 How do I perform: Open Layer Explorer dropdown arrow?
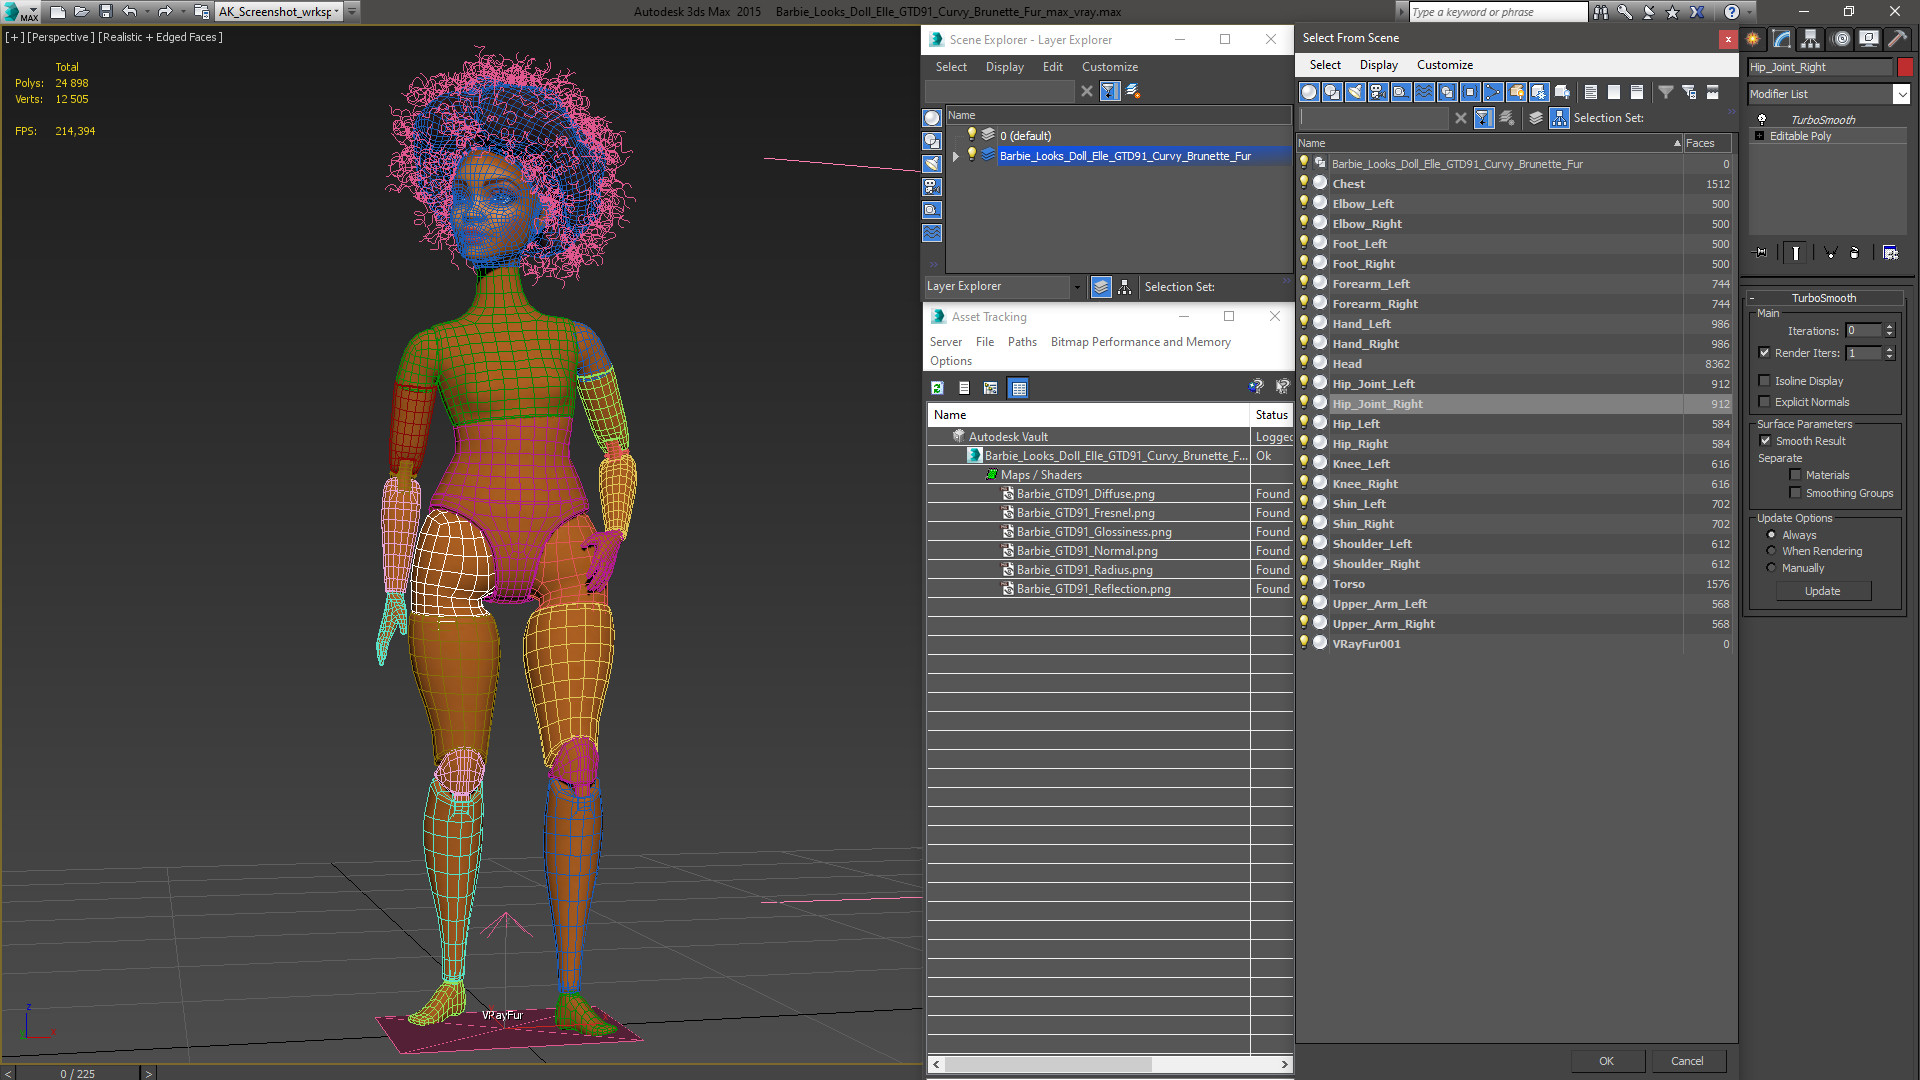click(1077, 287)
